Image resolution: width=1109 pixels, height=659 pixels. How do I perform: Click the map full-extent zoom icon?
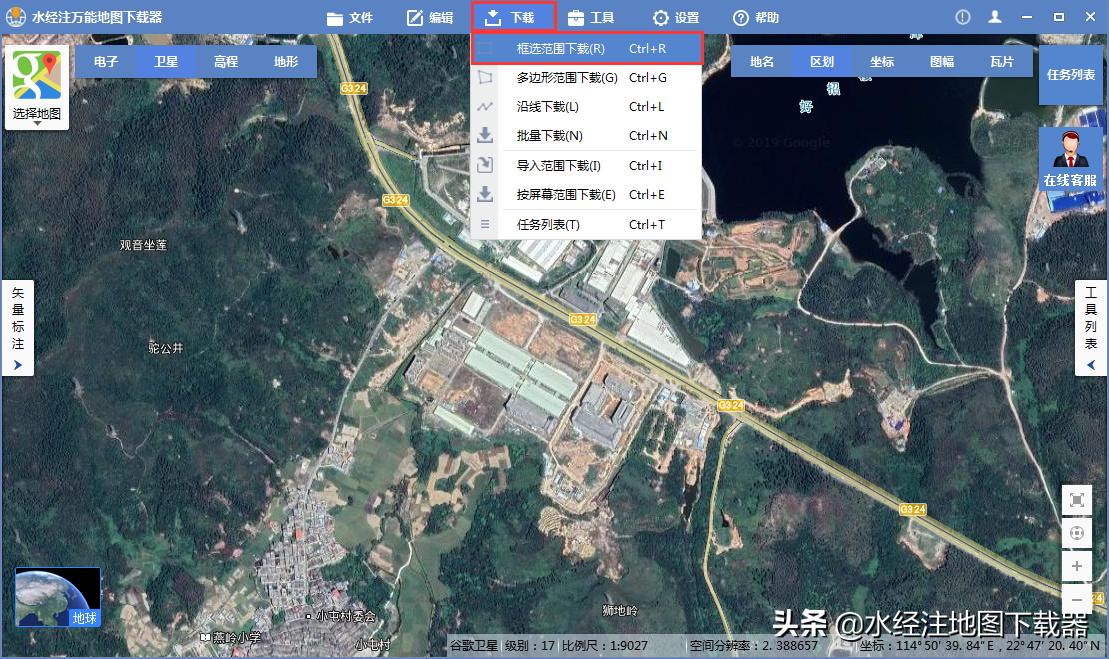click(1077, 500)
